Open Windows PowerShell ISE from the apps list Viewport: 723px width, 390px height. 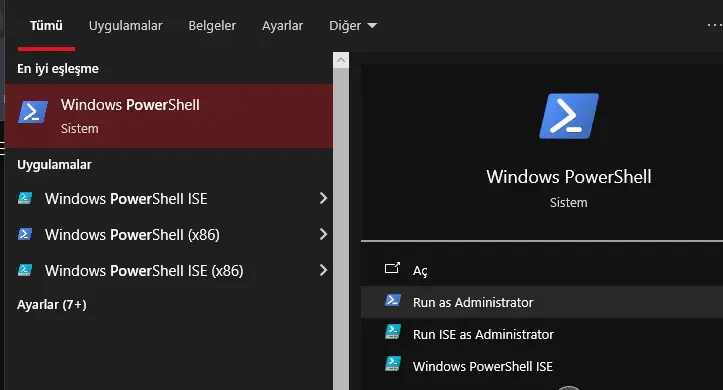tap(126, 199)
